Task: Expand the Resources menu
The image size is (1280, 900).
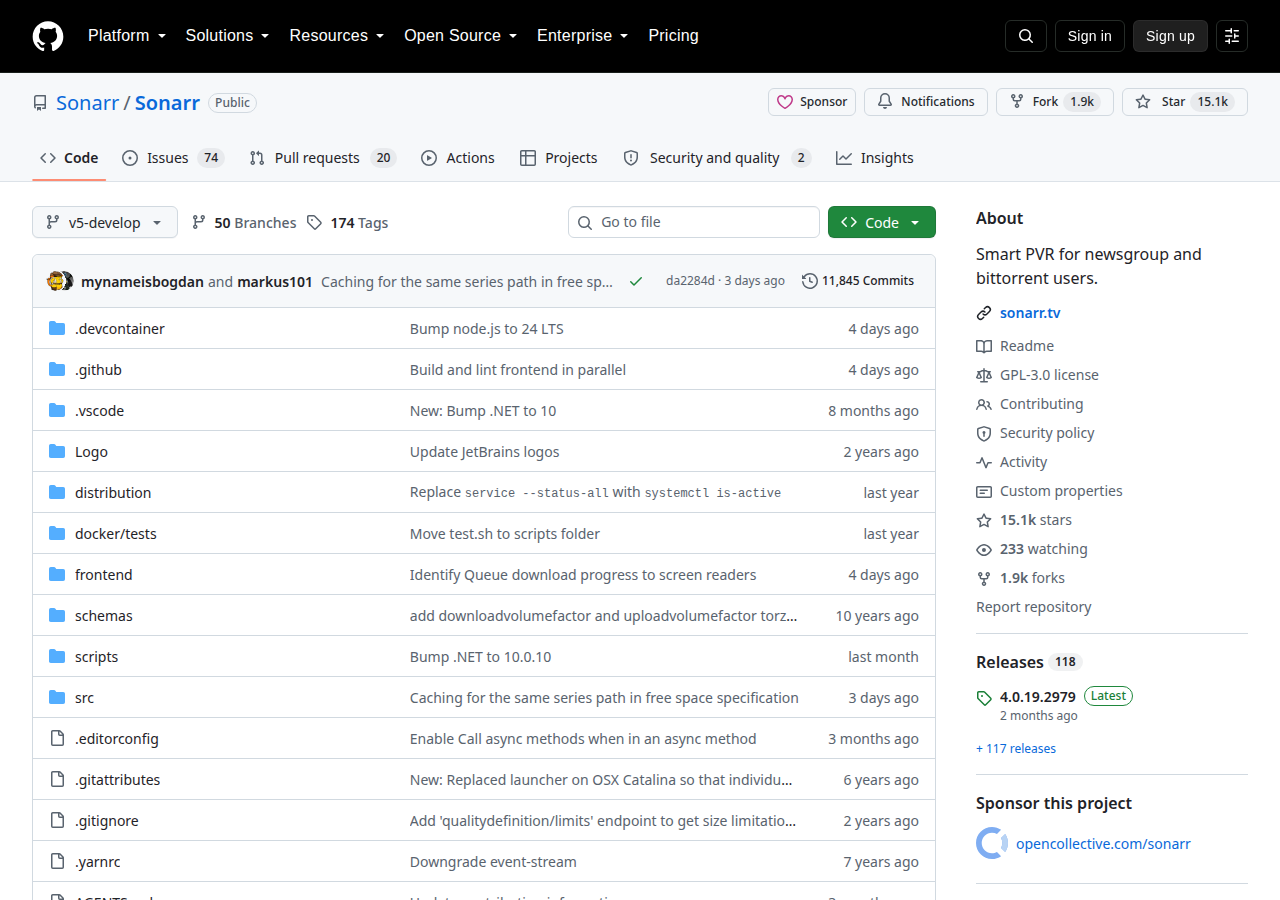Action: (x=337, y=36)
